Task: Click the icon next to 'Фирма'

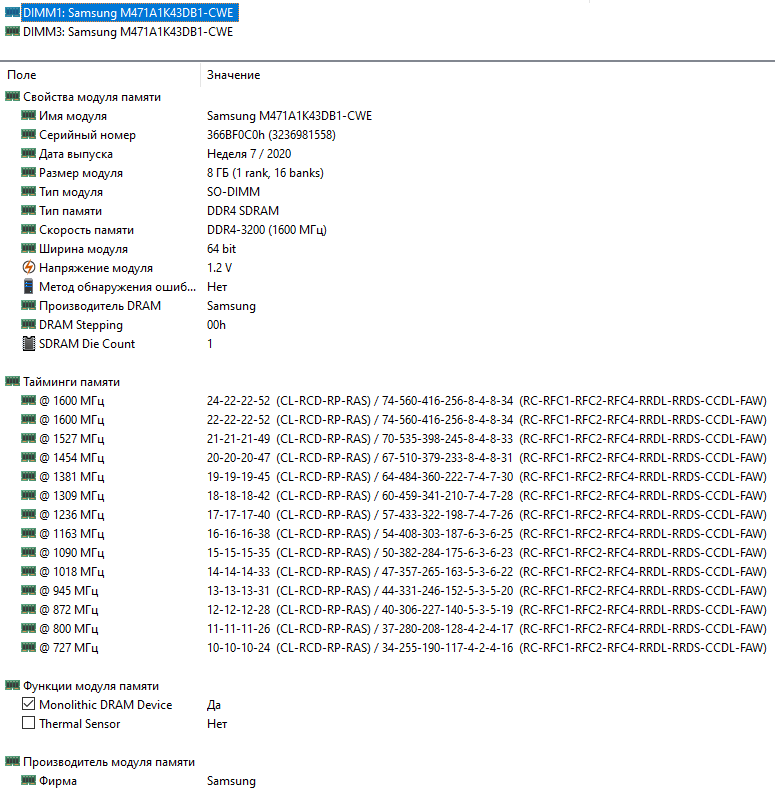Action: [x=28, y=780]
